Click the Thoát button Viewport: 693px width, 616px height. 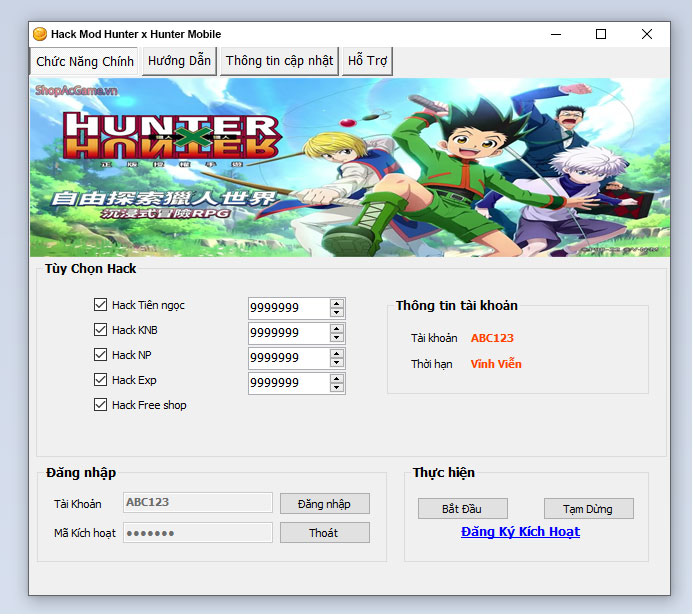click(x=324, y=533)
